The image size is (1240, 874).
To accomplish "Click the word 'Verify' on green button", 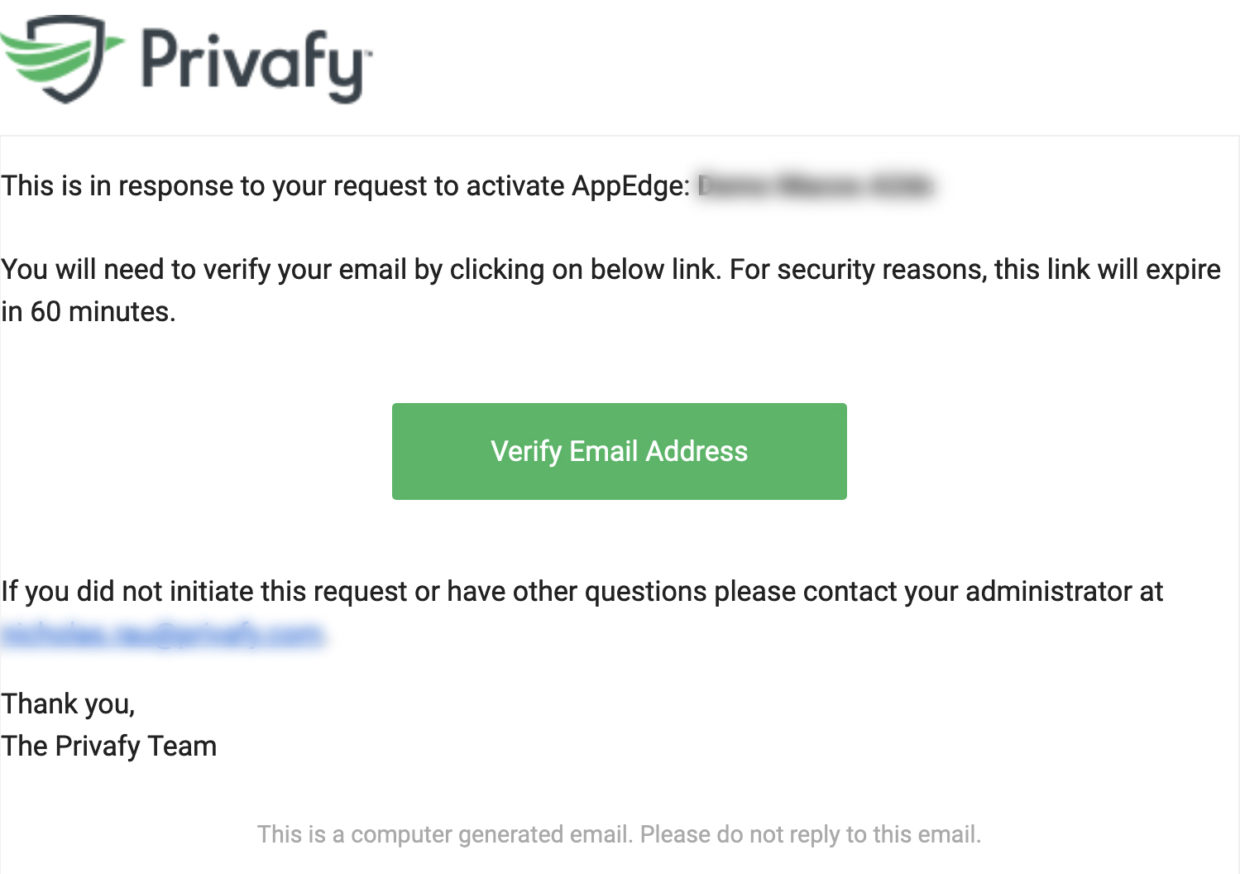I will click(x=526, y=452).
